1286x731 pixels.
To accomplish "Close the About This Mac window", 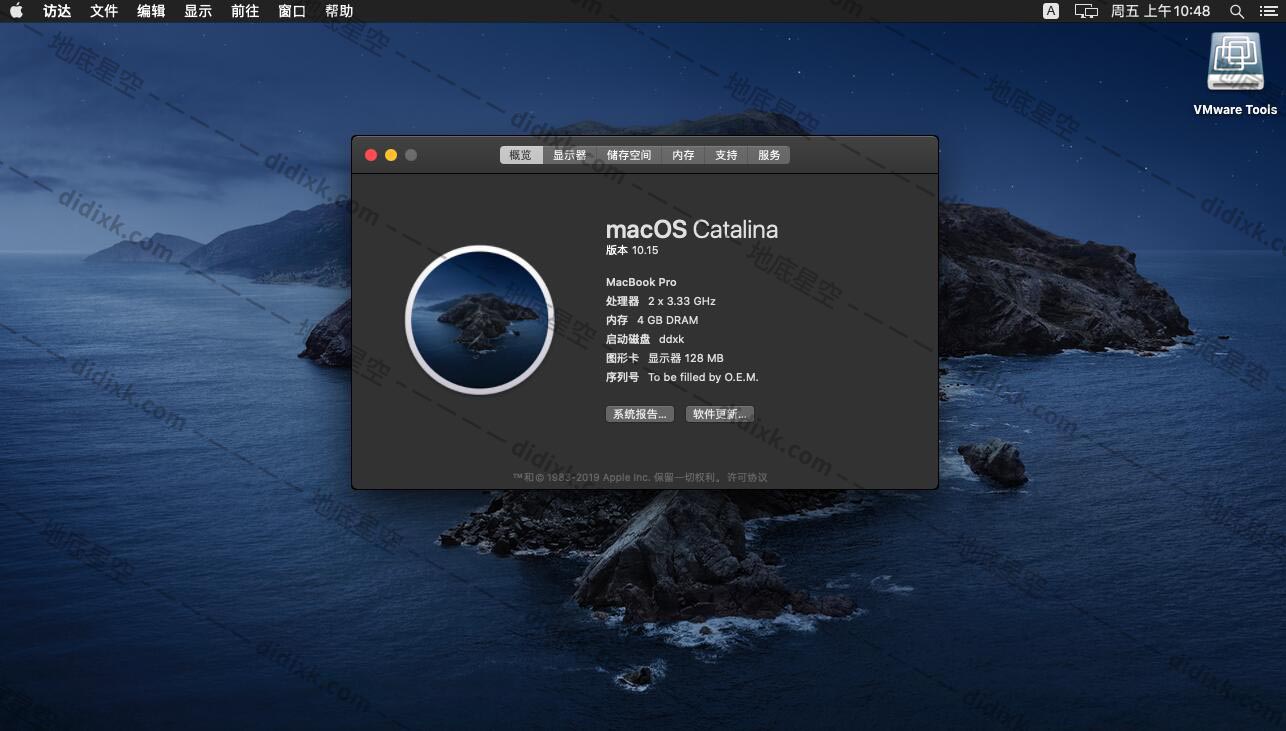I will [x=371, y=155].
